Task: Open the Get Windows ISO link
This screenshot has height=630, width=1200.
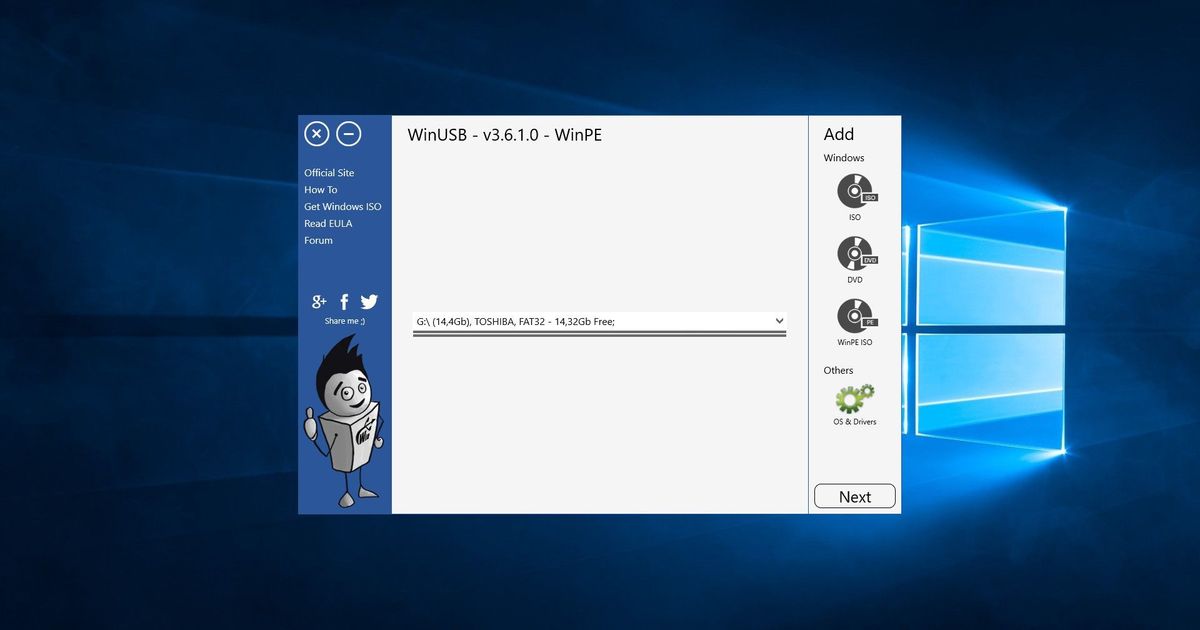Action: point(343,207)
